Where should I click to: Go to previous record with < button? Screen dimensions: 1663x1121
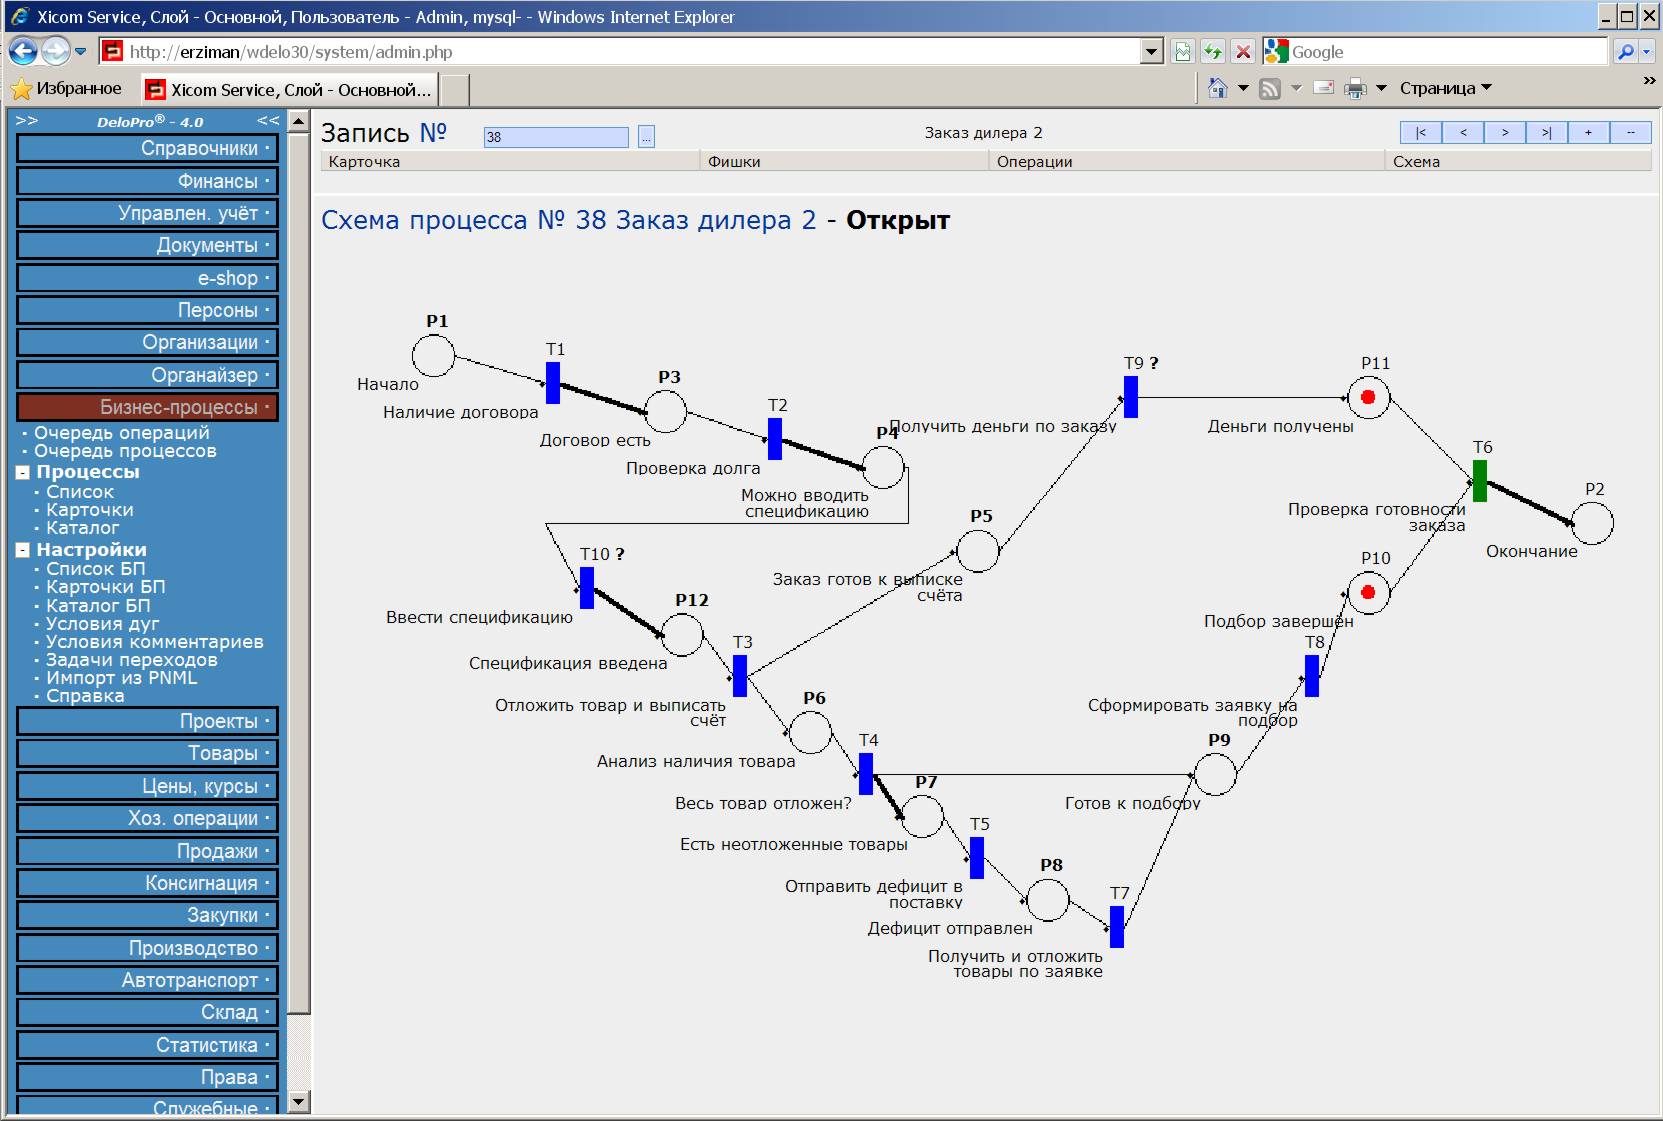pyautogui.click(x=1463, y=132)
